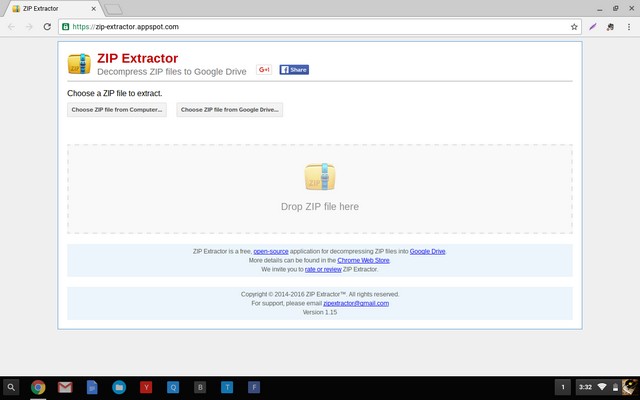Bookmark this page with the star icon
Viewport: 640px width, 400px height.
(574, 27)
